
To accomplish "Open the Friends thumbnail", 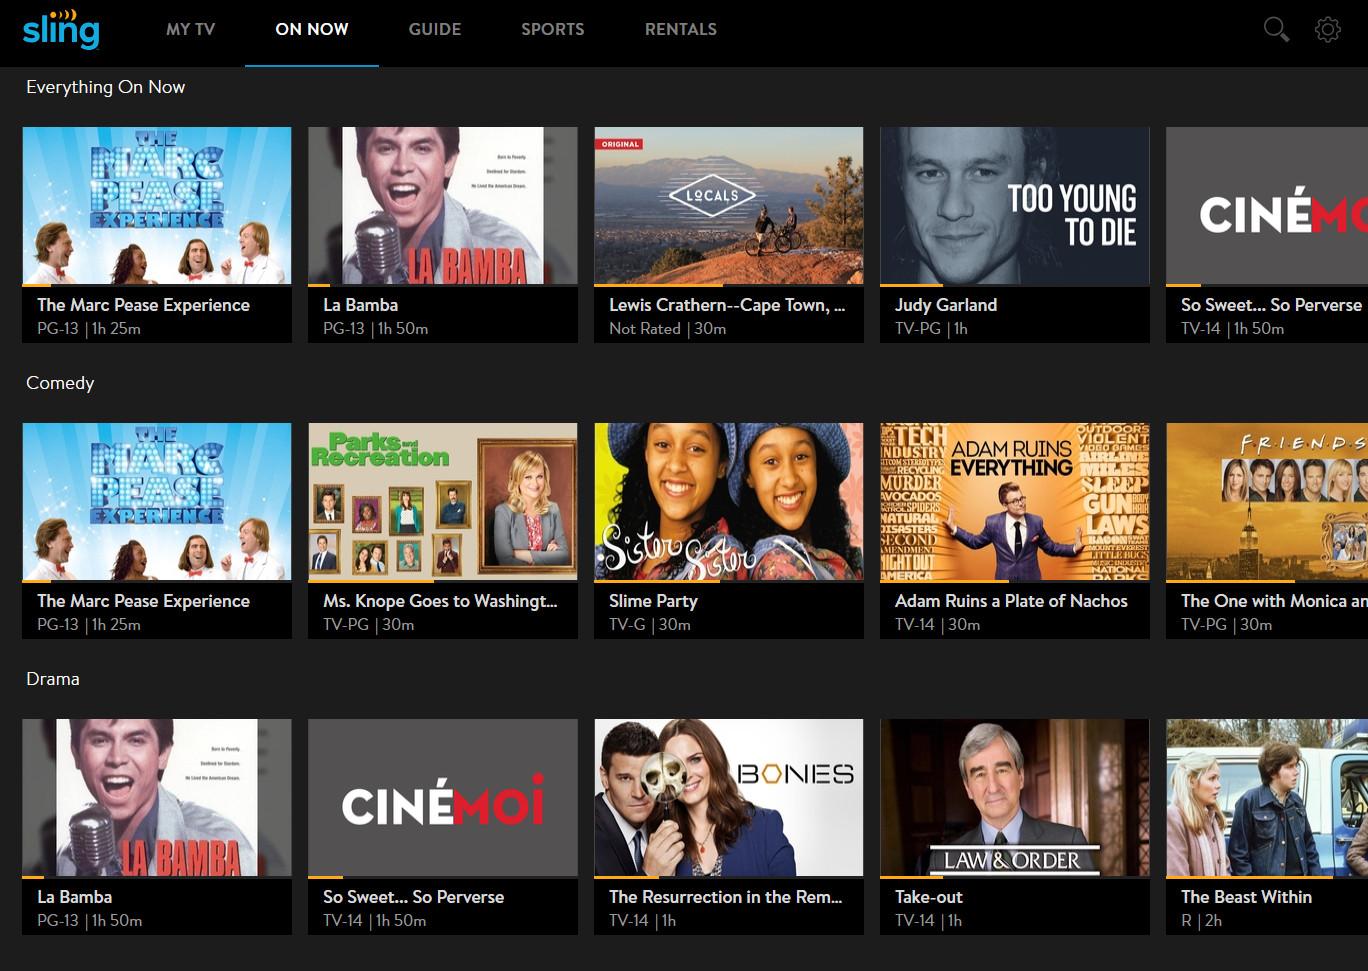I will point(1267,502).
